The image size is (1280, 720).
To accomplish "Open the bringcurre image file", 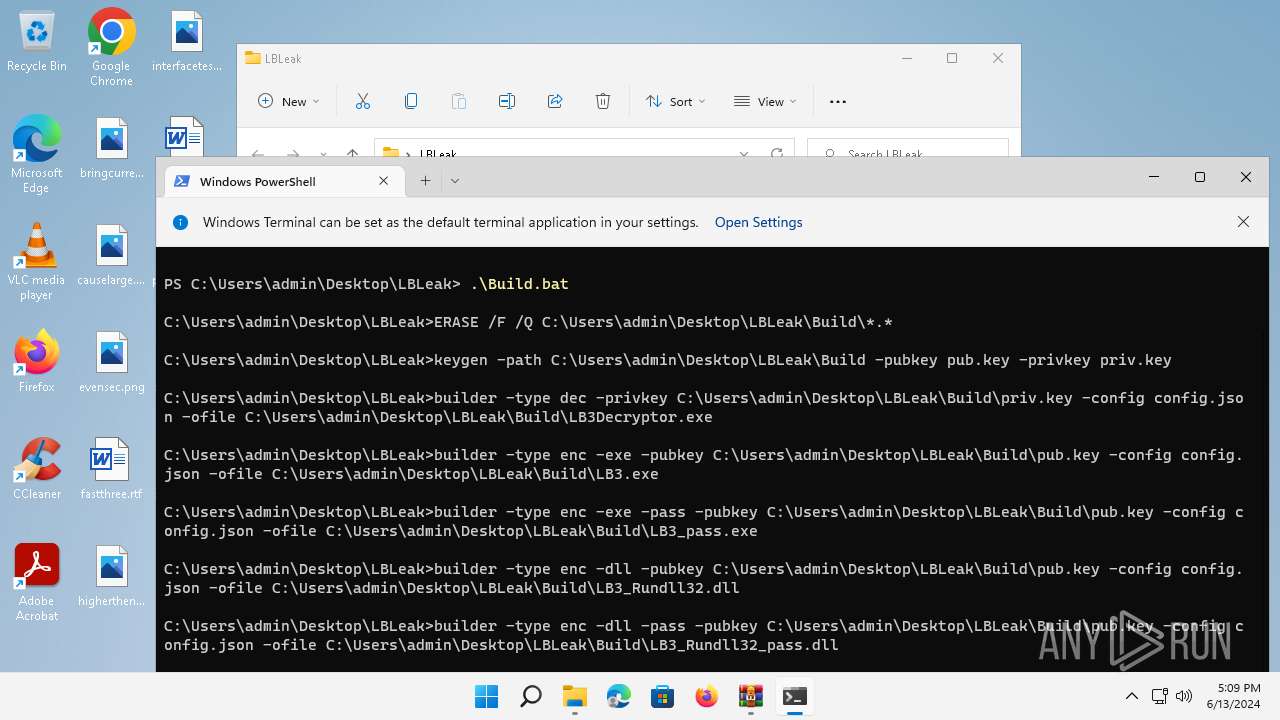I will 111,148.
